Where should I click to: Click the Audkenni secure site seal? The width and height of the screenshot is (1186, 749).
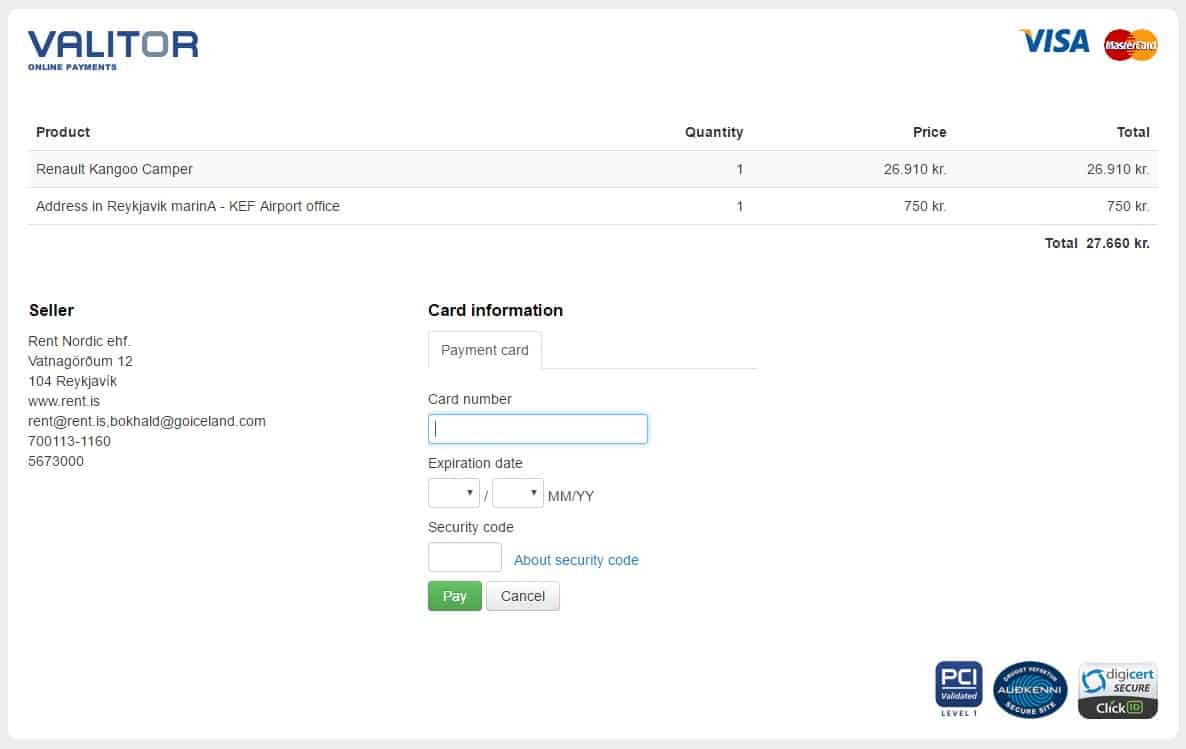(1030, 690)
